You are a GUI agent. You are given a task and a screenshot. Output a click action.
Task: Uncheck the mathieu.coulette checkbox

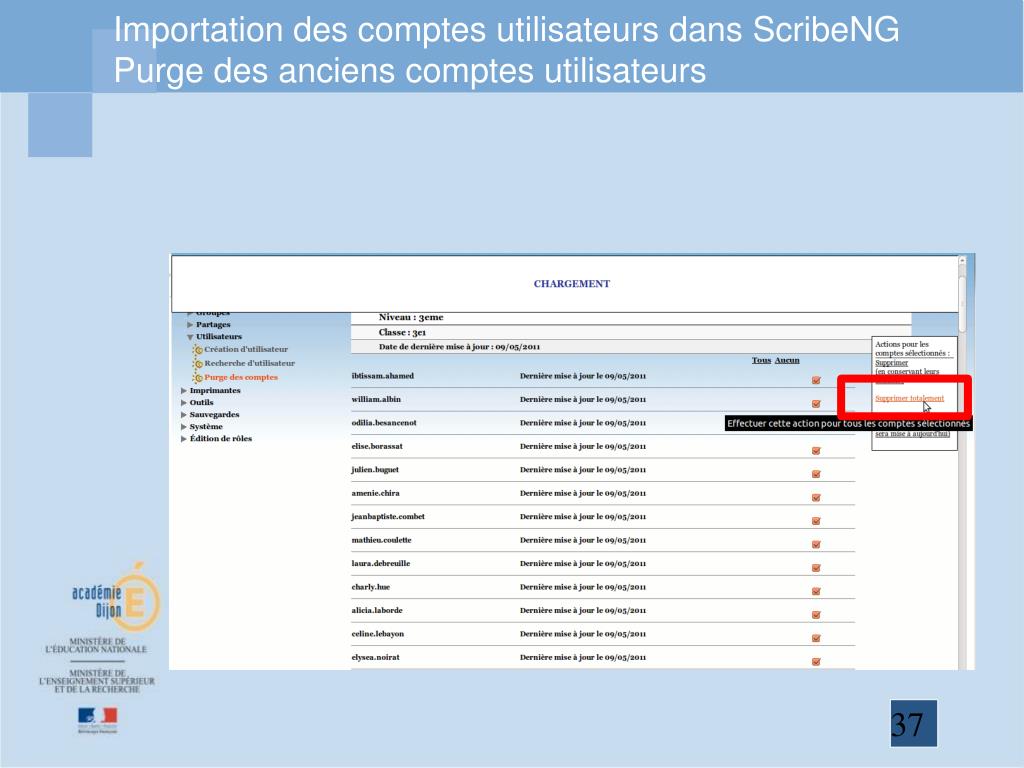(x=816, y=545)
